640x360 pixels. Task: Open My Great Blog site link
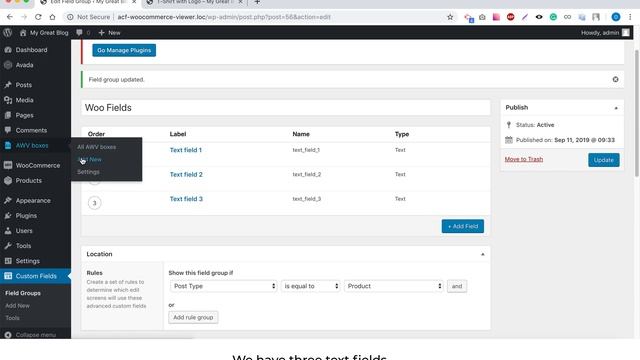point(44,33)
